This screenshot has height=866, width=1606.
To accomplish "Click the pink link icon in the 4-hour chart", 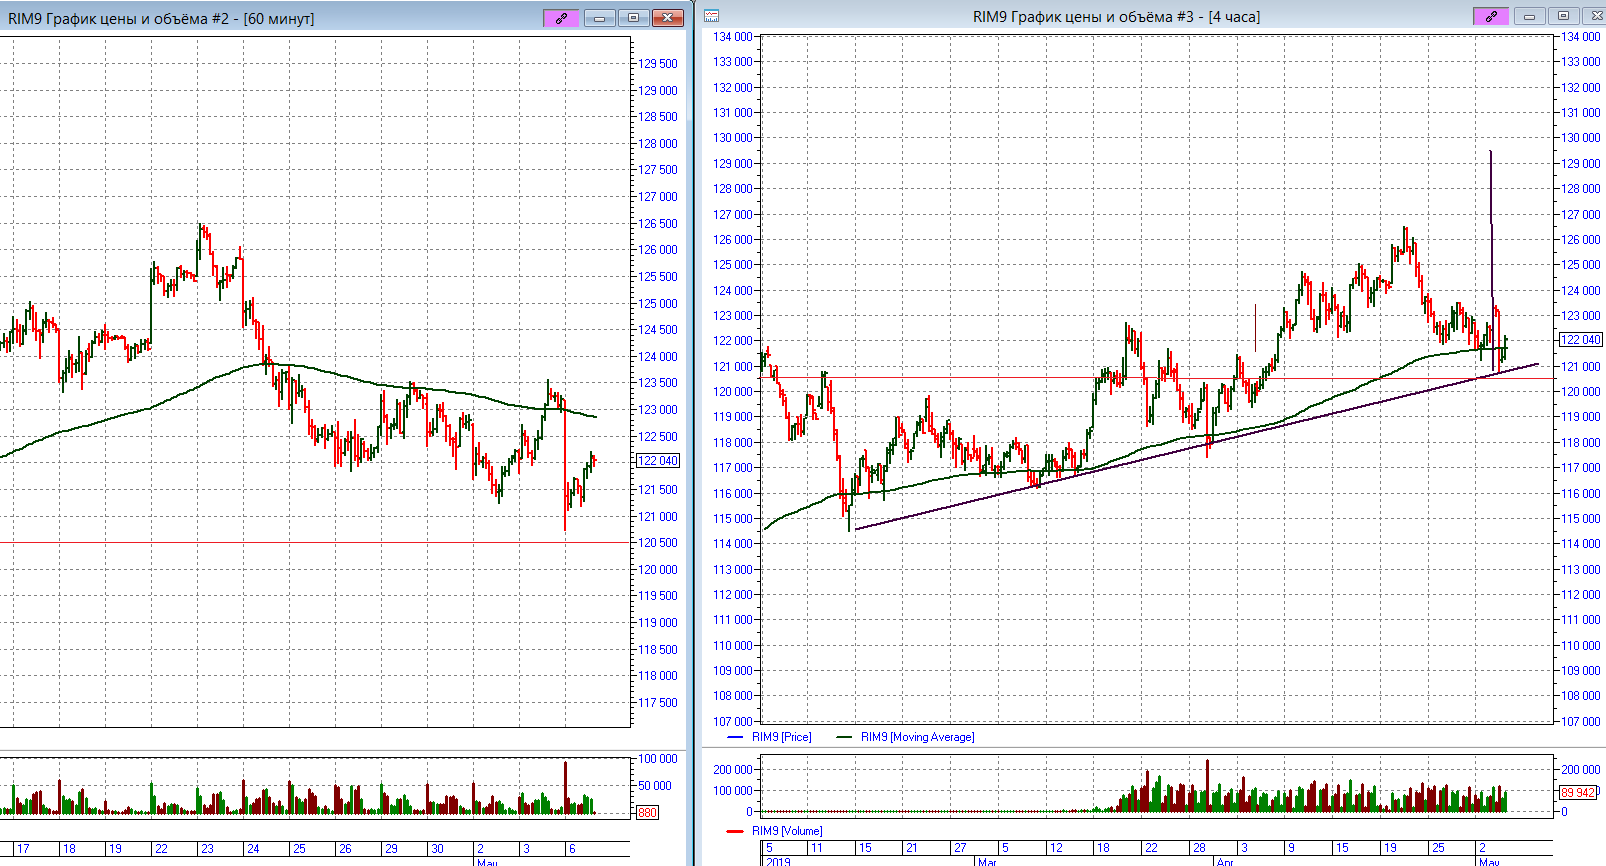I will [1490, 16].
